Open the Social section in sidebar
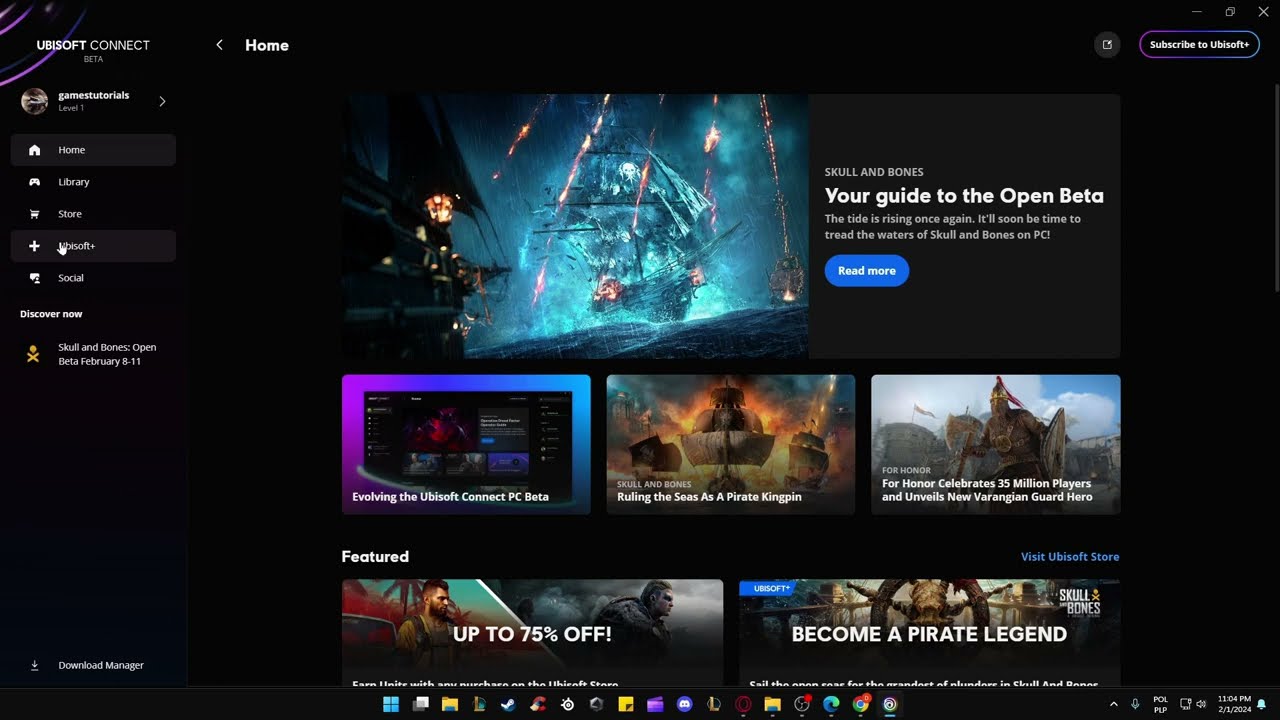This screenshot has width=1280, height=720. [93, 278]
